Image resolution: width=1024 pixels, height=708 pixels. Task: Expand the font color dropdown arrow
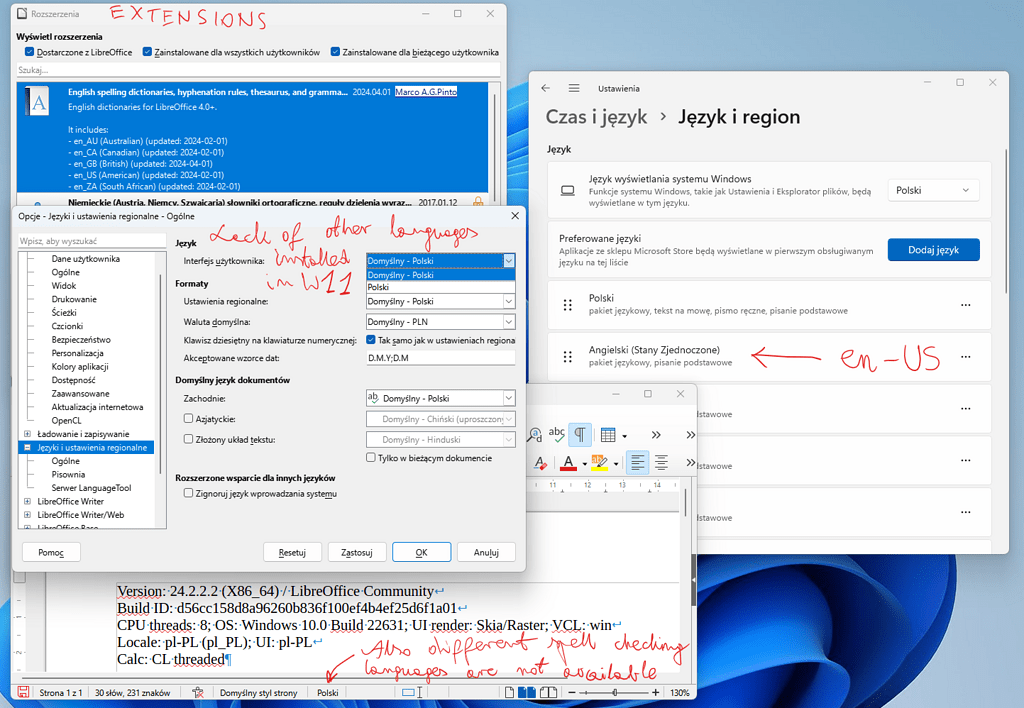(584, 463)
